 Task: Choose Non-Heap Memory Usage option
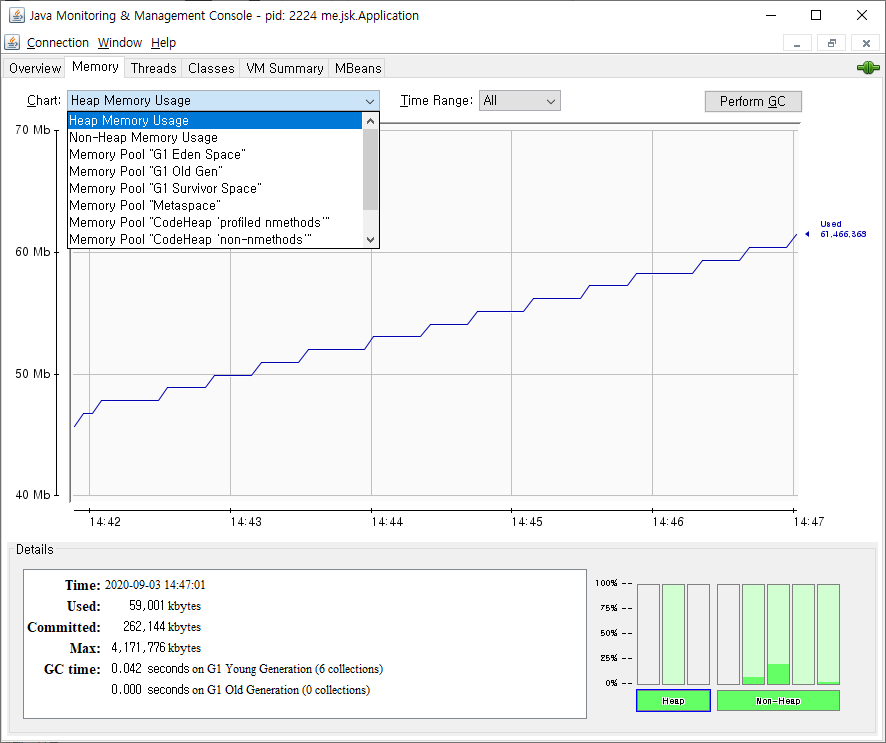tap(215, 137)
